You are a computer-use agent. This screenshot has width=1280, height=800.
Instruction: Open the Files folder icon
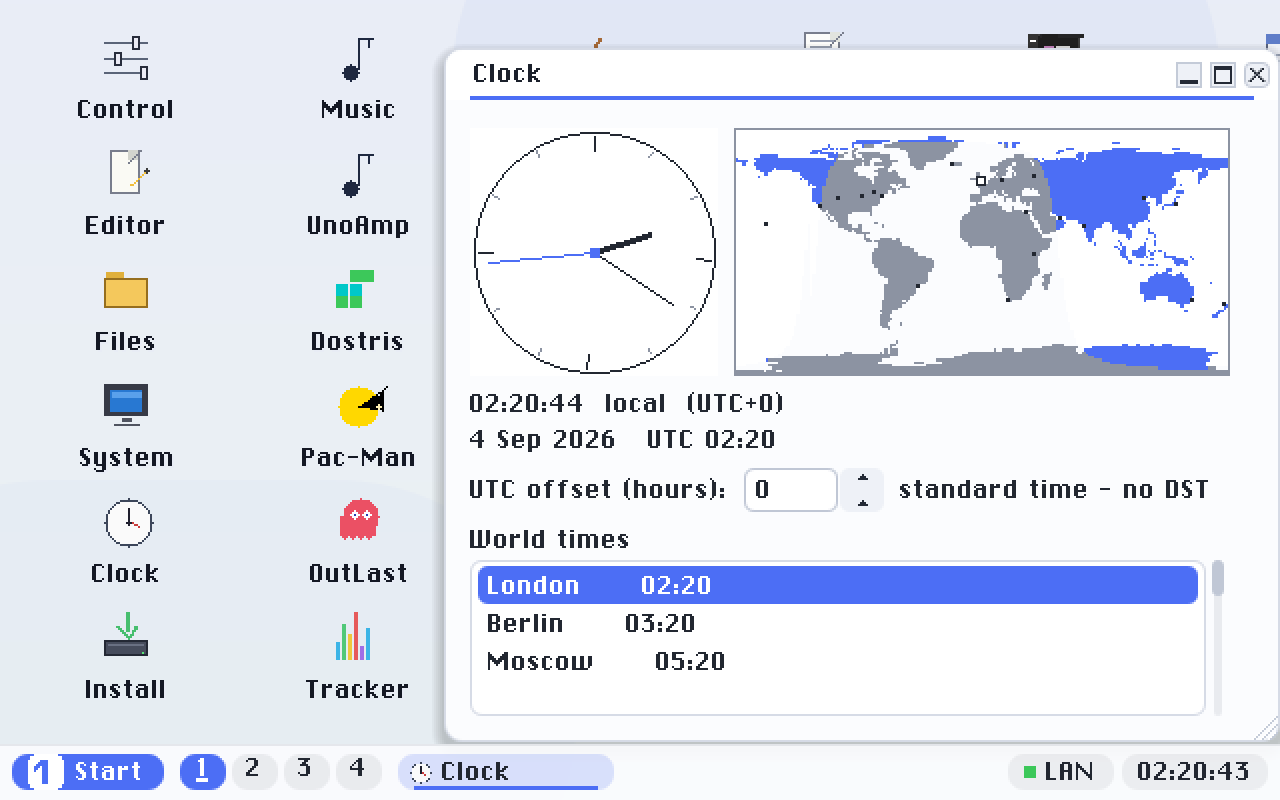[125, 312]
